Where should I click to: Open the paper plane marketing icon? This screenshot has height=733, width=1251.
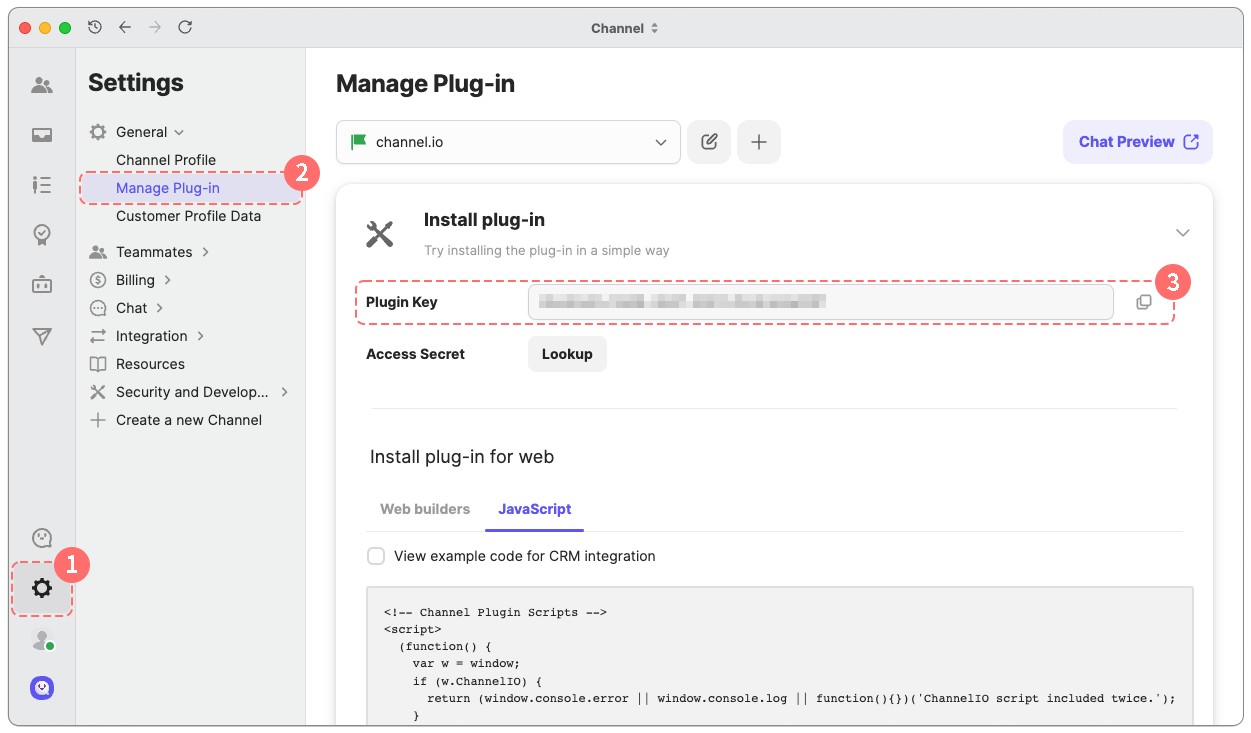tap(42, 336)
